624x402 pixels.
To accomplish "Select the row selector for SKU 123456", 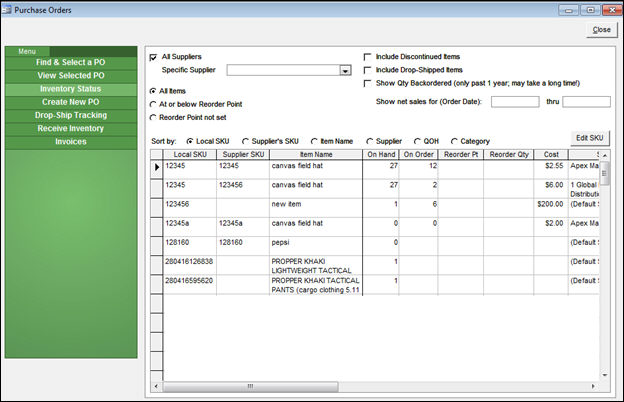I will click(x=157, y=208).
